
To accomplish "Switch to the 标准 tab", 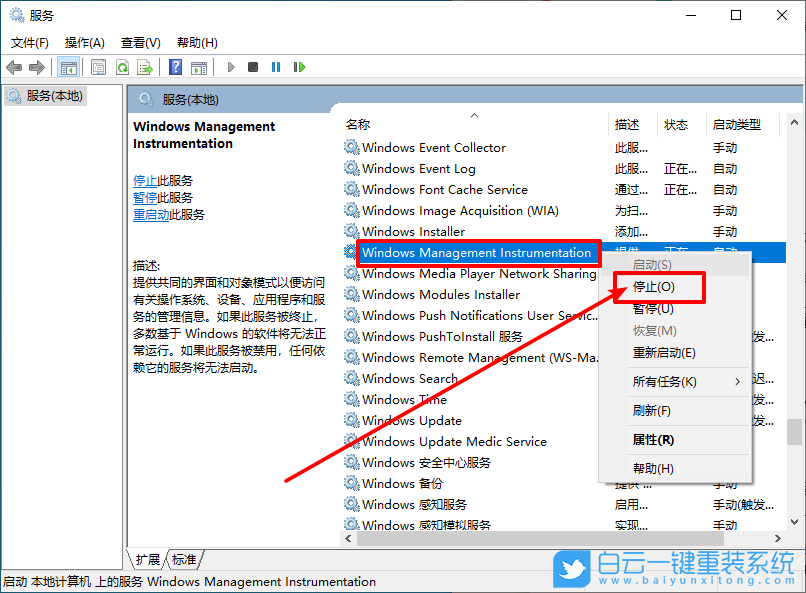I will 183,559.
